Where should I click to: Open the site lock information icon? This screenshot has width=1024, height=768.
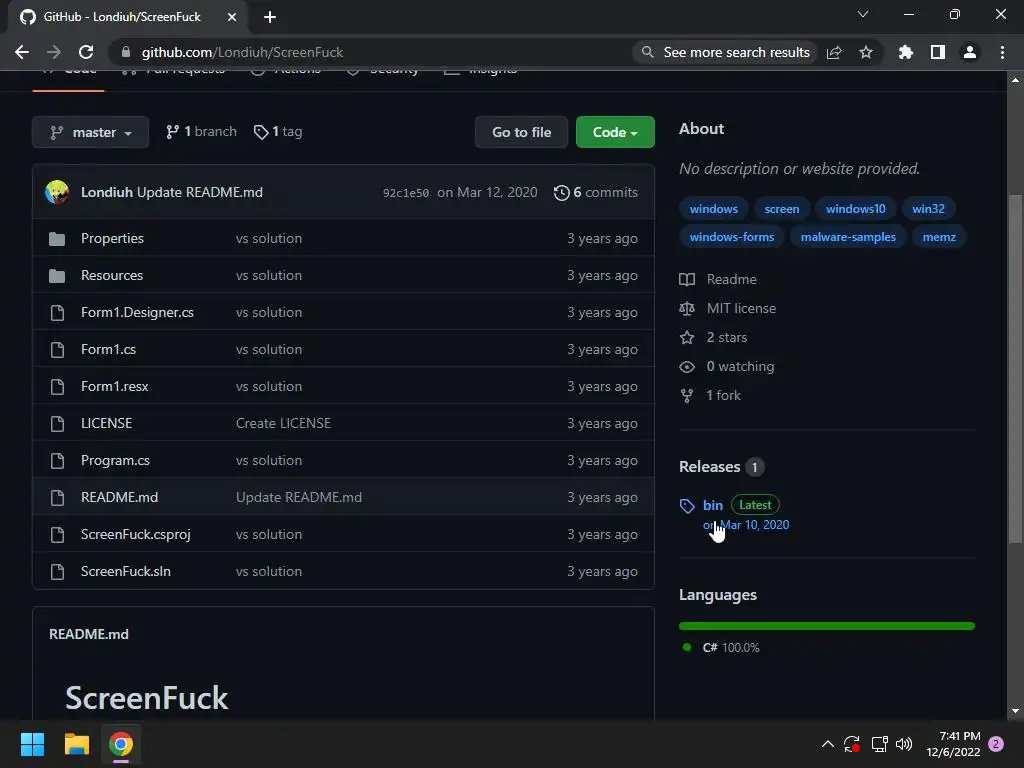click(127, 52)
